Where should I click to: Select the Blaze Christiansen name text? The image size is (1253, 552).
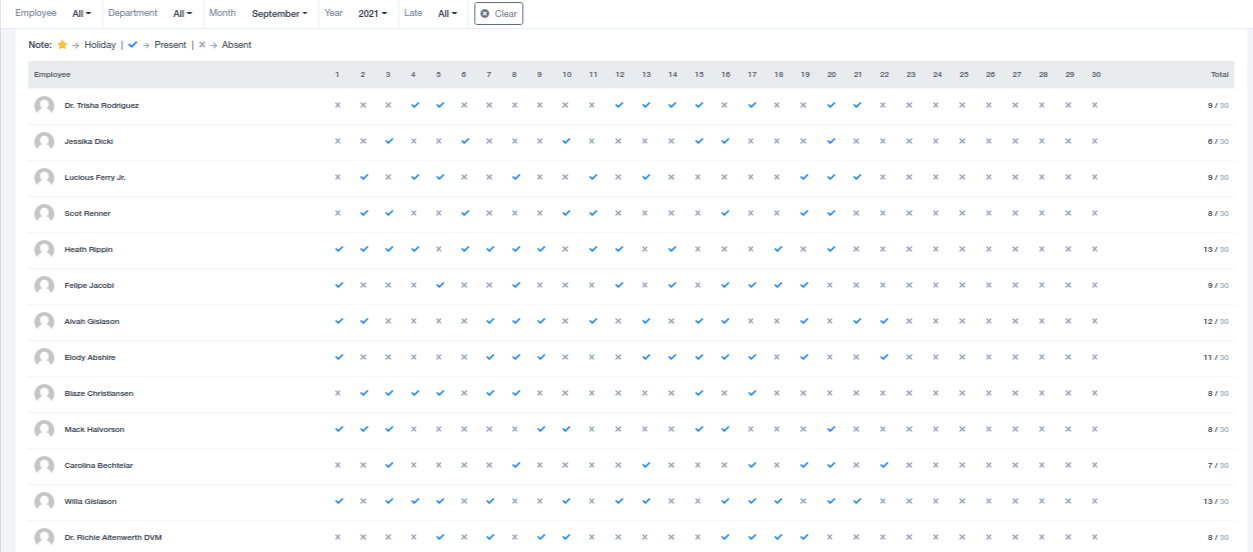tap(99, 394)
